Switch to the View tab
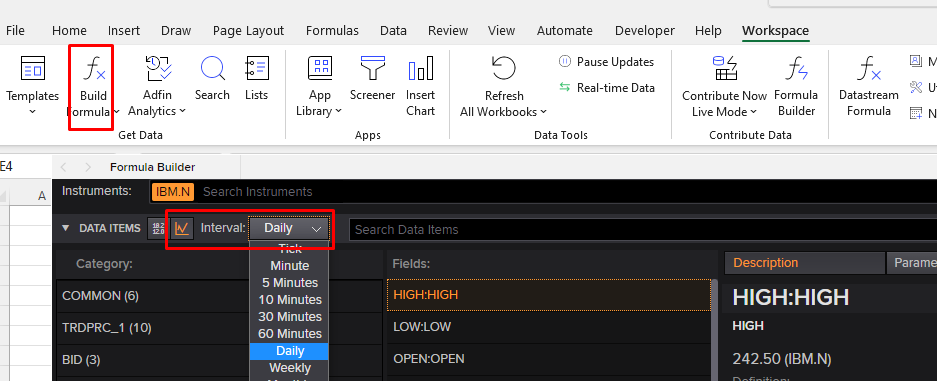The image size is (937, 381). tap(501, 30)
